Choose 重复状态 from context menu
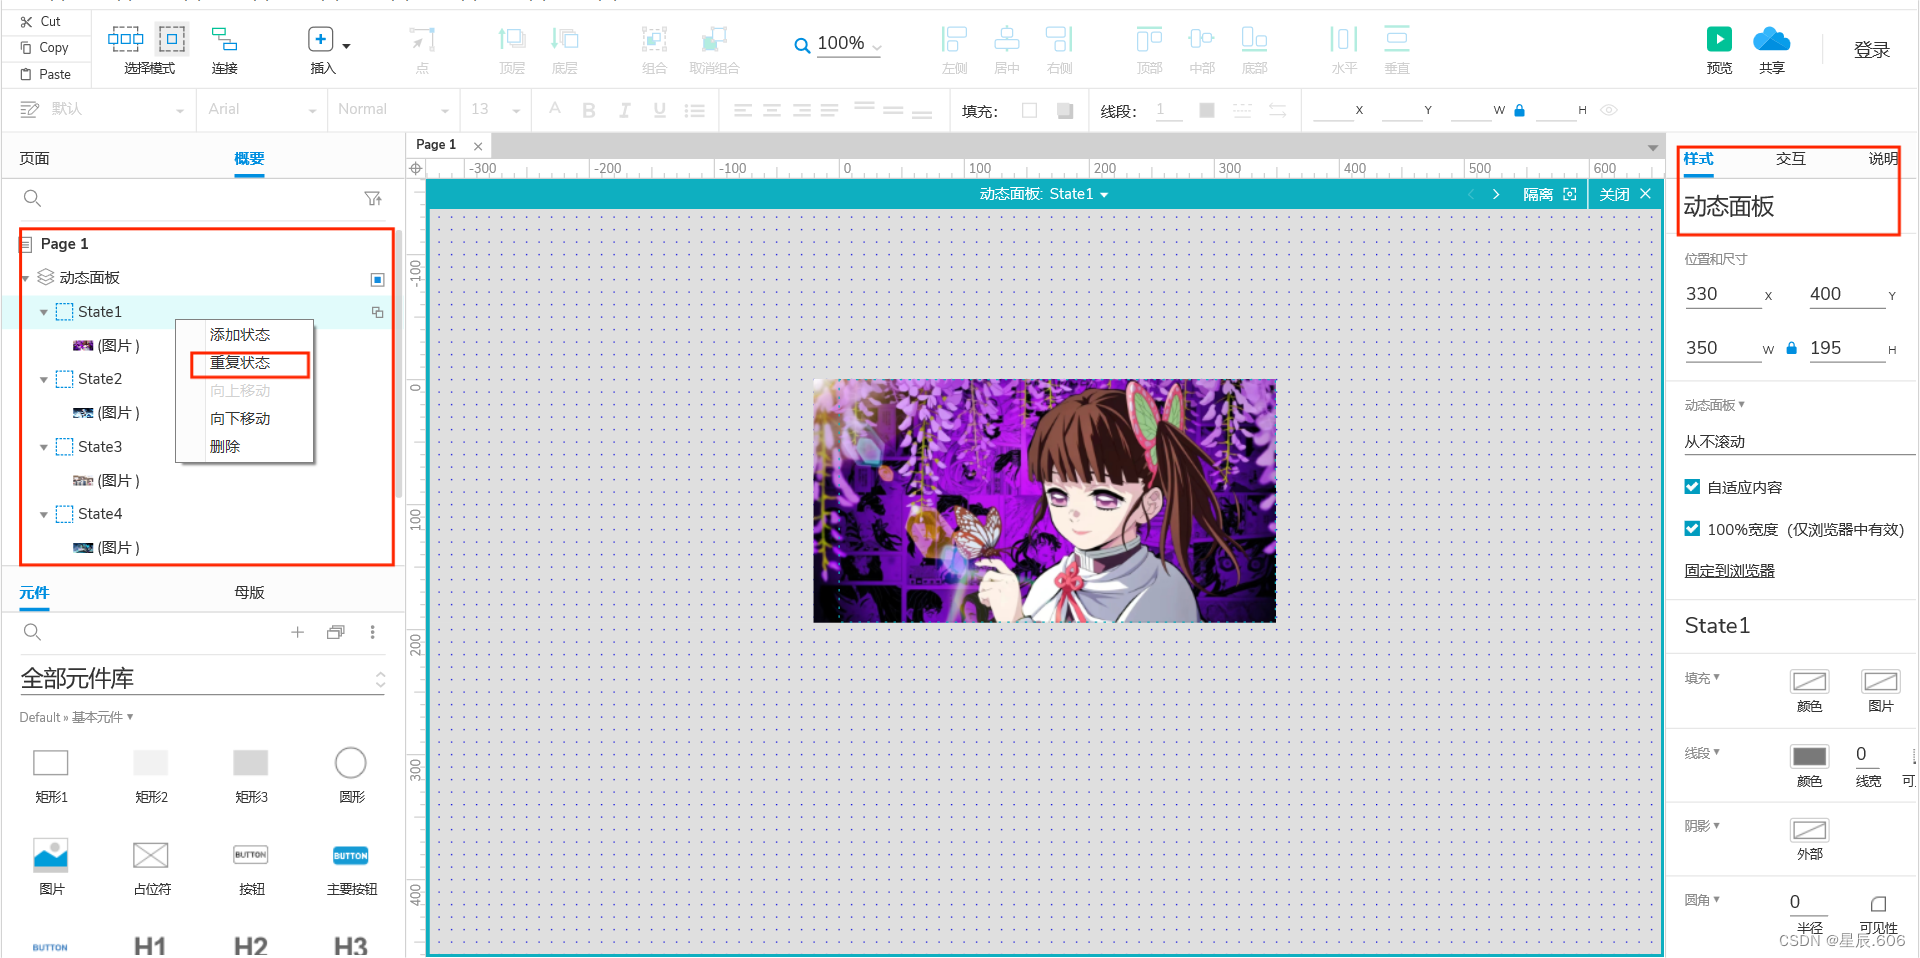The image size is (1920, 958). (x=240, y=363)
